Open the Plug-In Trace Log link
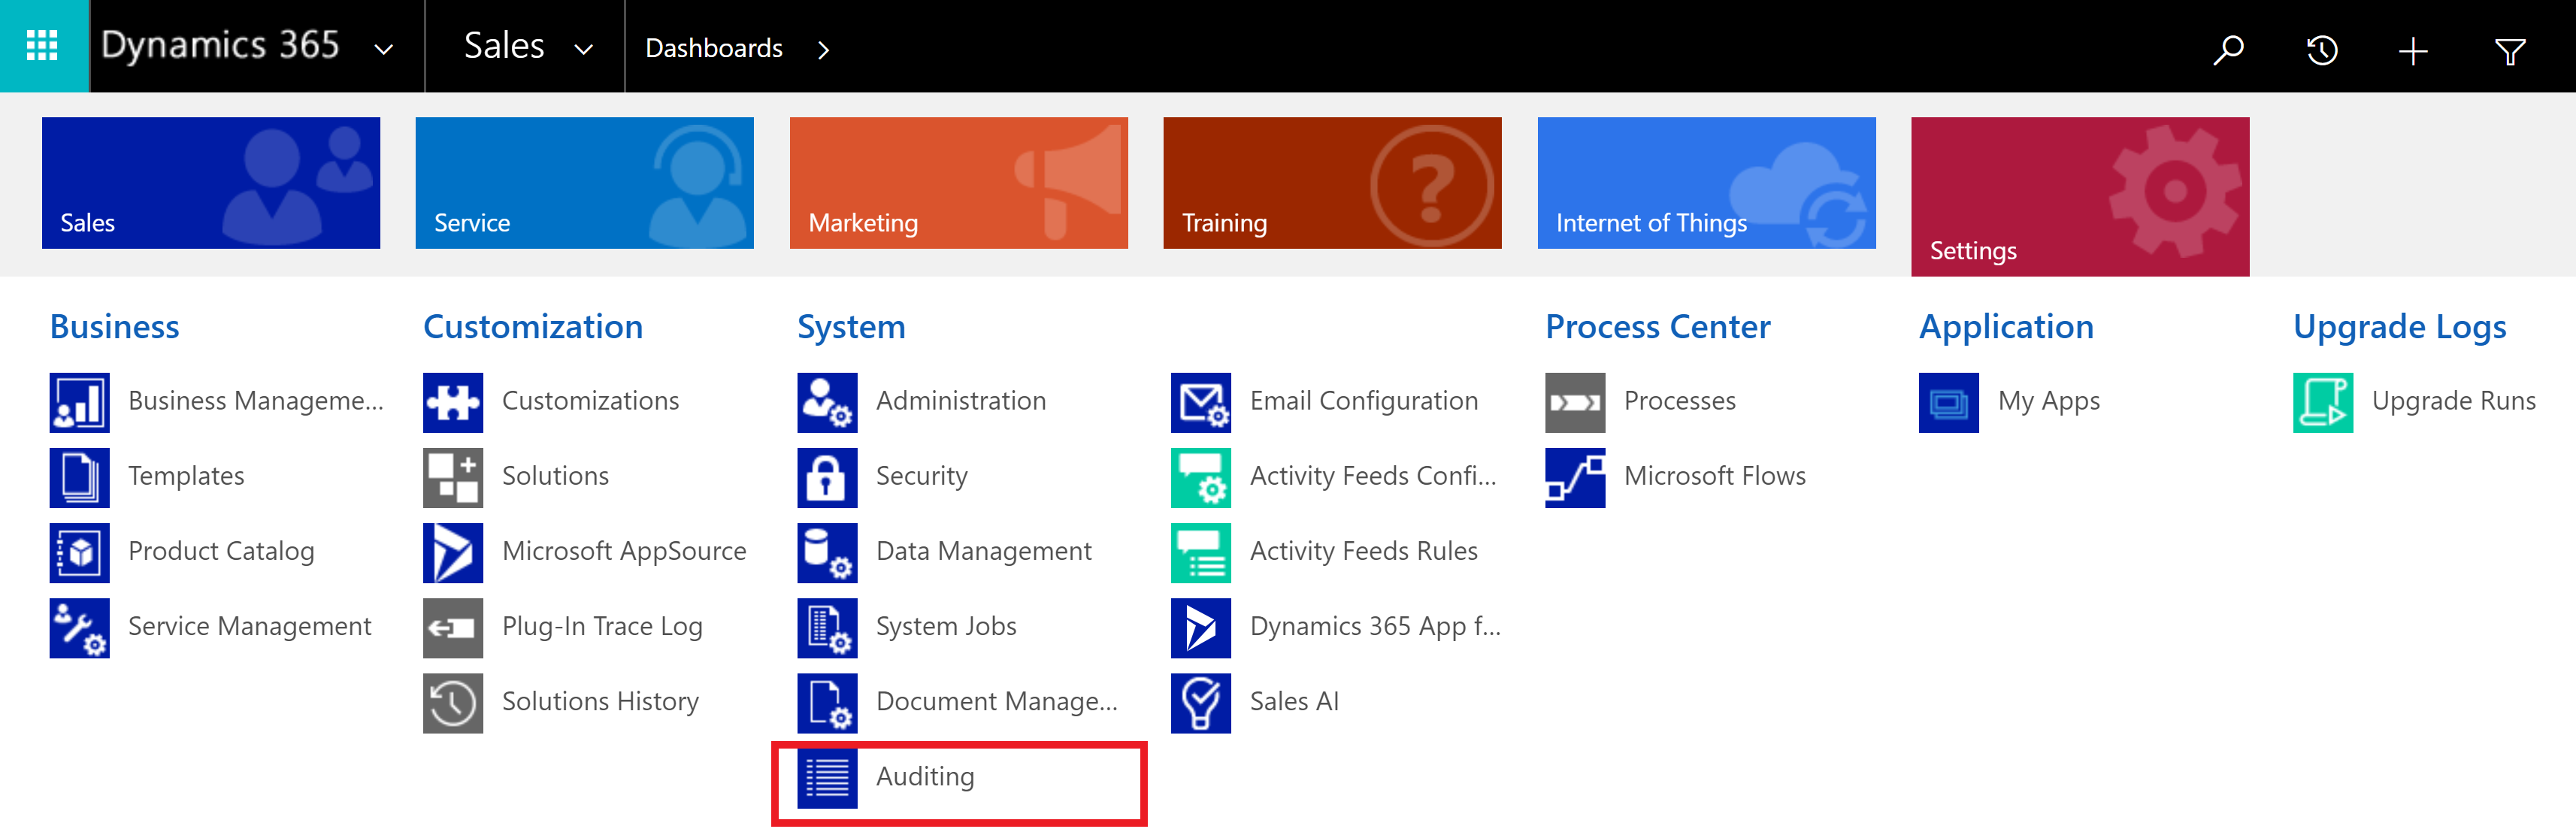 click(x=602, y=627)
